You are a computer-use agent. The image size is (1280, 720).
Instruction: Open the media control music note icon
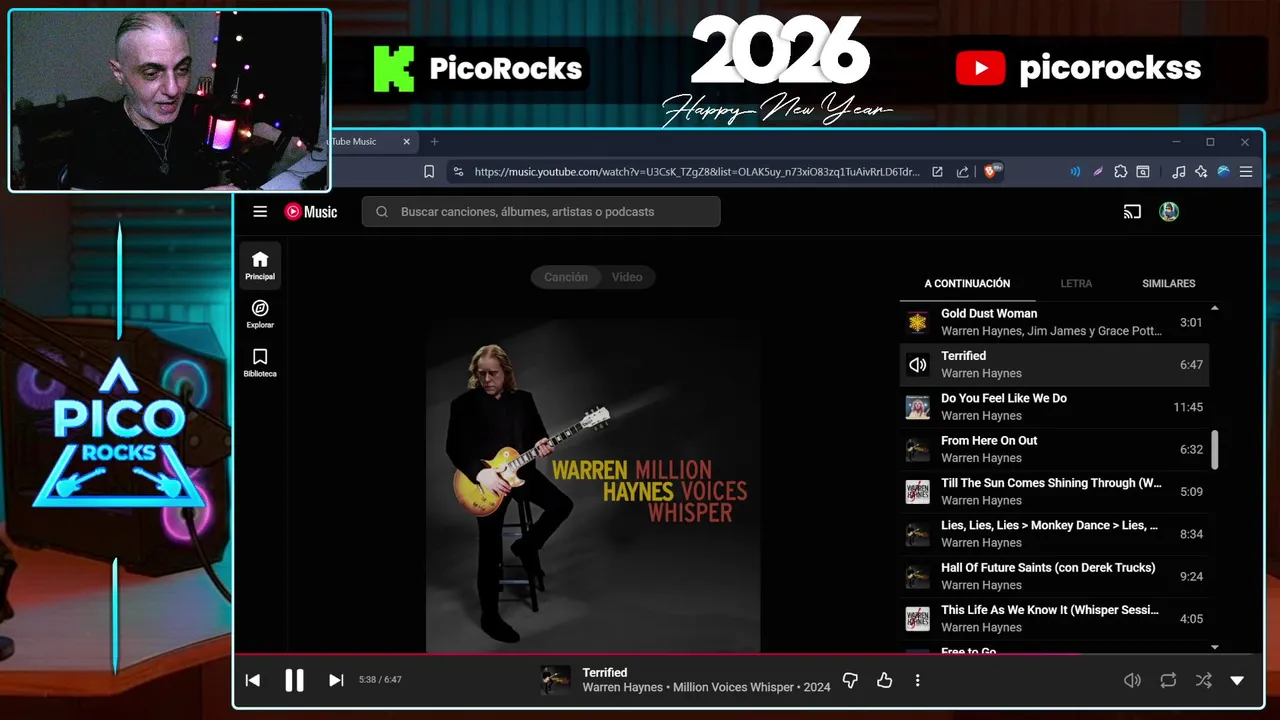pyautogui.click(x=1179, y=172)
